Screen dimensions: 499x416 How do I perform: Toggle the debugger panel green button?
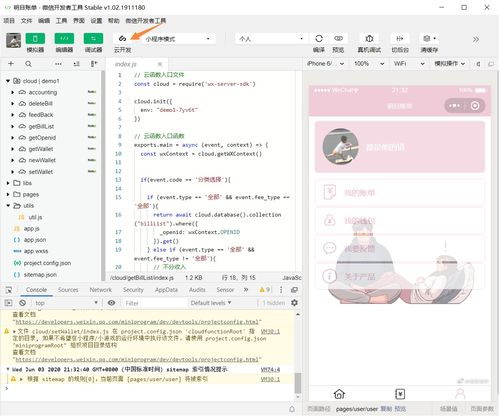tap(93, 38)
